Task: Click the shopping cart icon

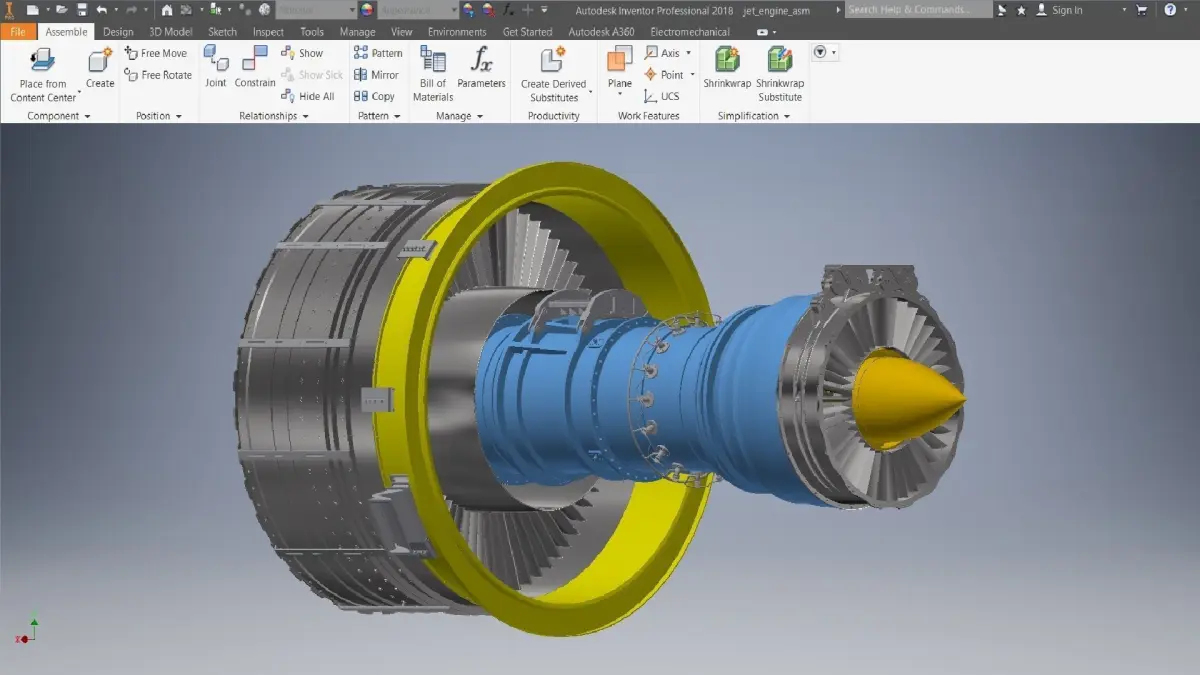Action: pos(1140,9)
